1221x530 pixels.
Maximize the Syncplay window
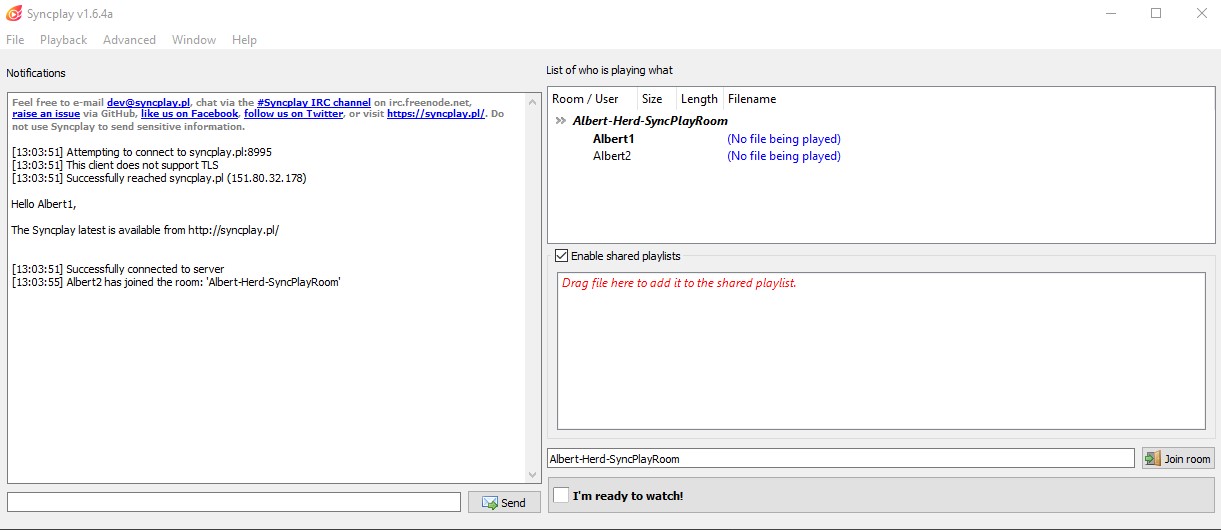[1155, 13]
